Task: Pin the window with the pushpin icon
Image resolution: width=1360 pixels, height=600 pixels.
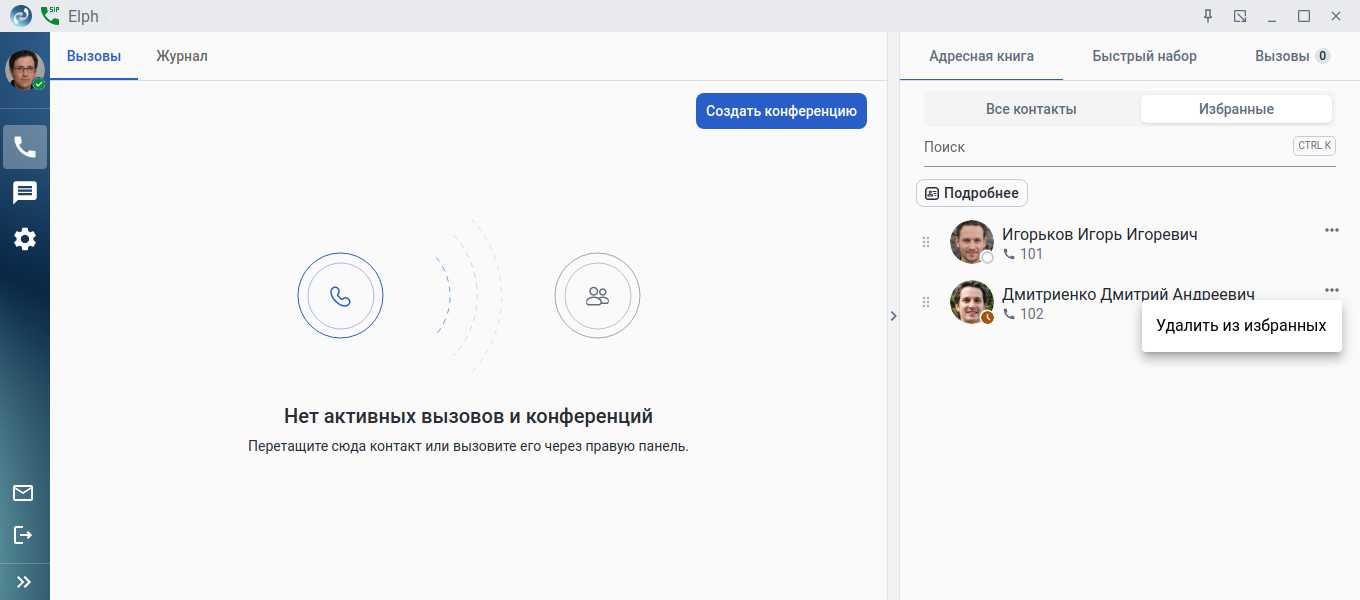Action: tap(1208, 16)
